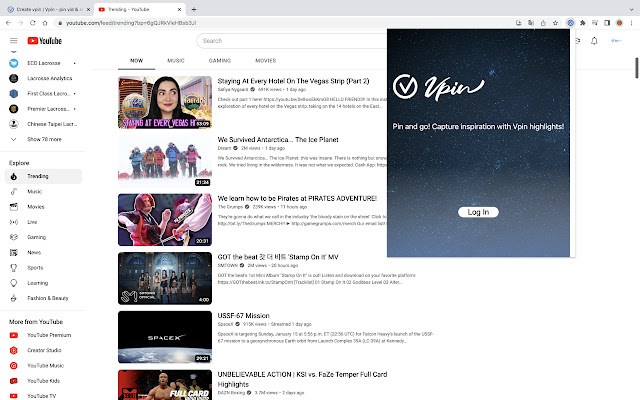The width and height of the screenshot is (640, 400).
Task: Open YouTube Music link
Action: point(44,366)
